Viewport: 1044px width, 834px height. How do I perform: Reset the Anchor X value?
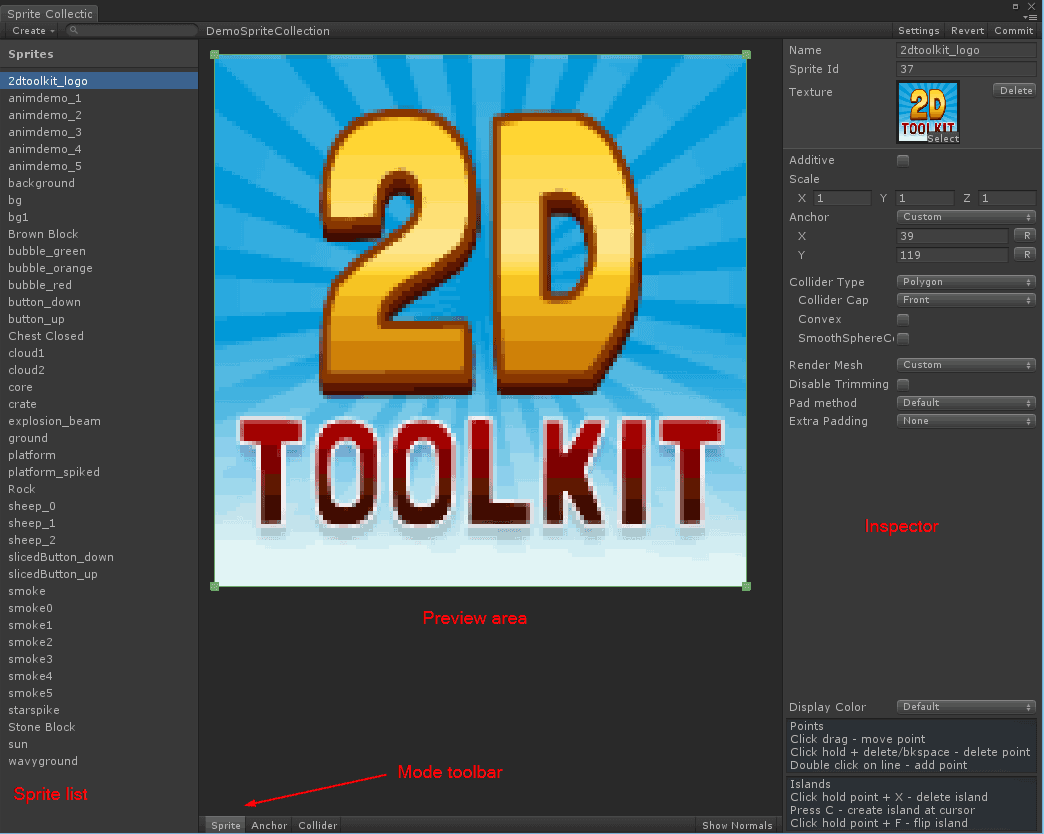[x=1026, y=236]
